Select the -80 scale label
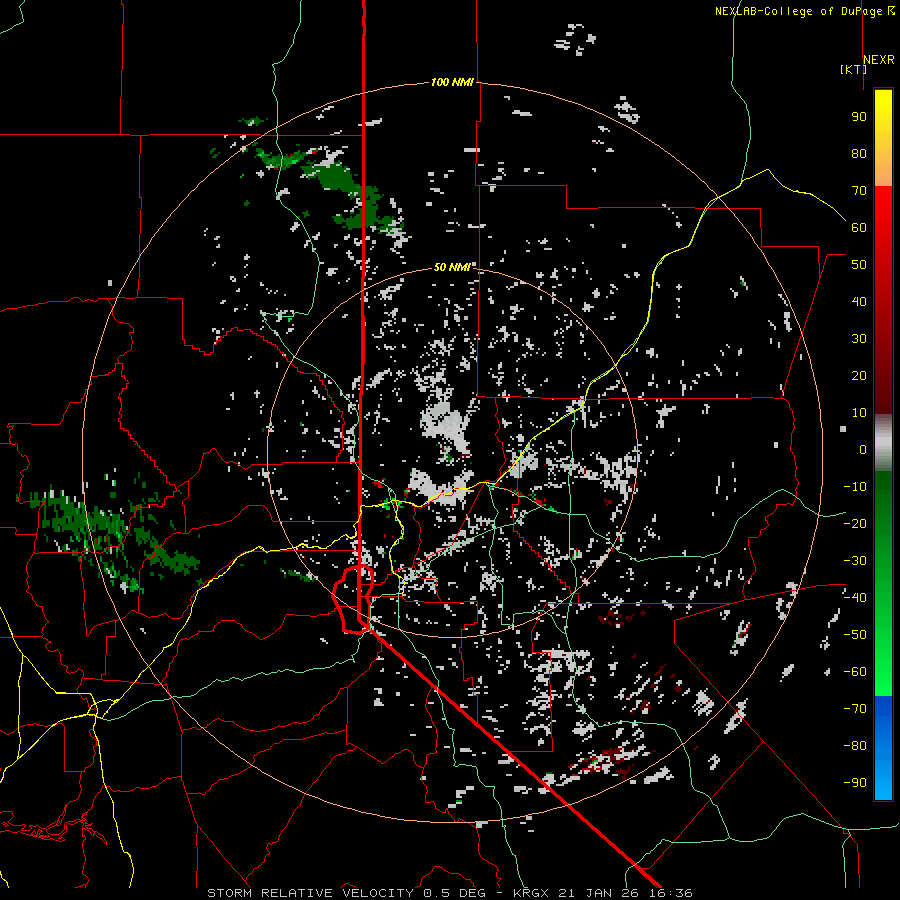The height and width of the screenshot is (900, 900). click(x=855, y=746)
